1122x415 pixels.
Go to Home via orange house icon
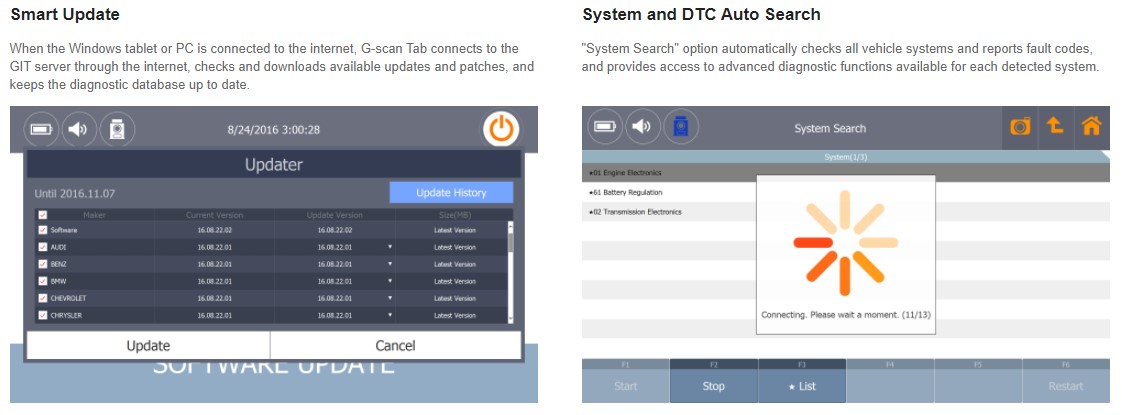(x=1091, y=127)
